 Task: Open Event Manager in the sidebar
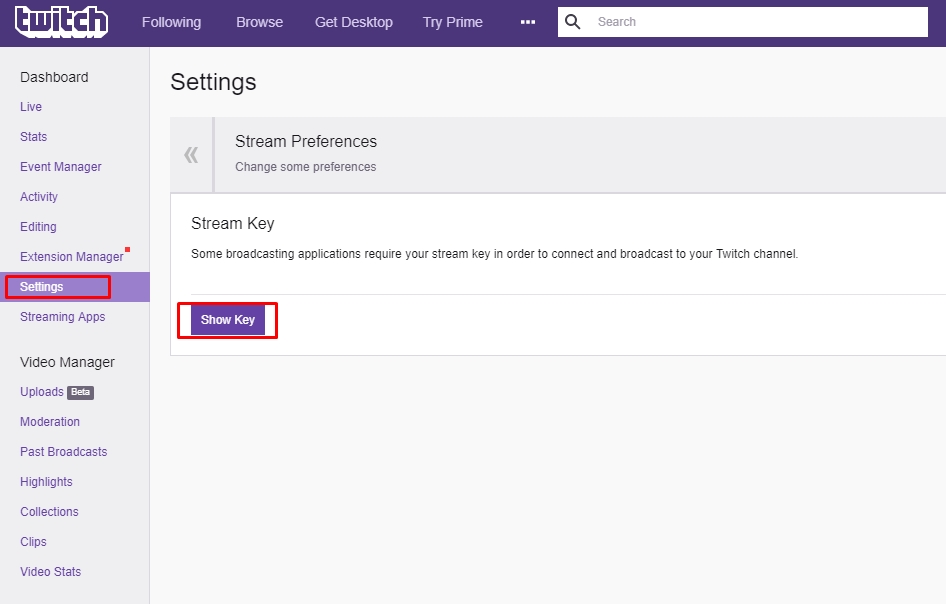coord(60,167)
